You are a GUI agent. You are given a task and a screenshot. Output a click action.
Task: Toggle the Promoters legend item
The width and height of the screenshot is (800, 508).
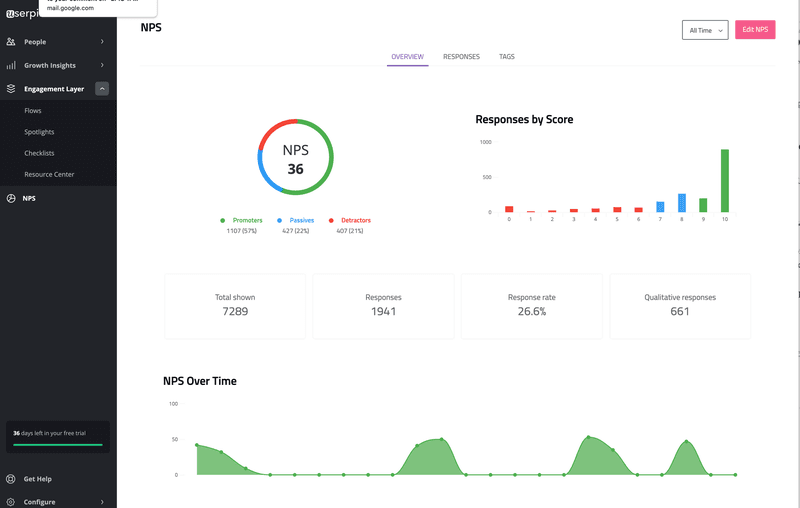click(242, 220)
